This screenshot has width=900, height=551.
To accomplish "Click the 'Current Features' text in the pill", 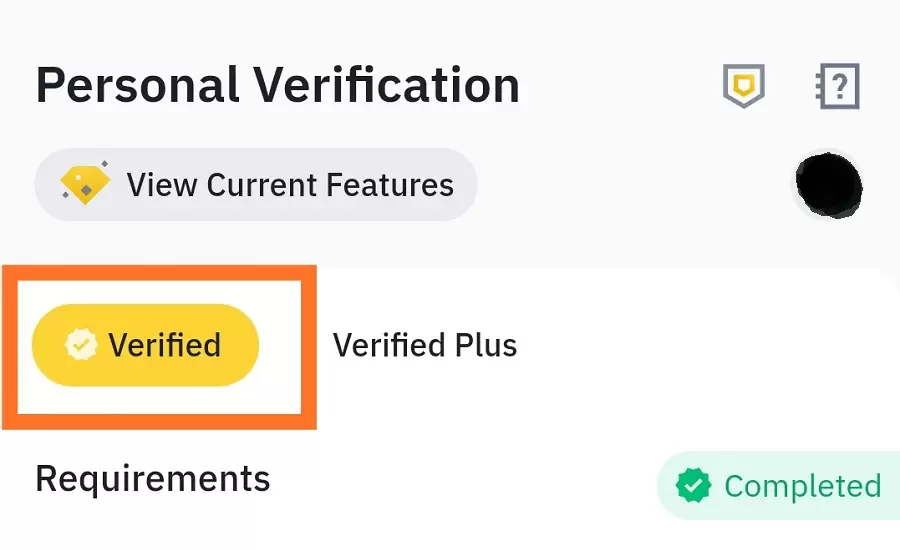I will tap(330, 185).
